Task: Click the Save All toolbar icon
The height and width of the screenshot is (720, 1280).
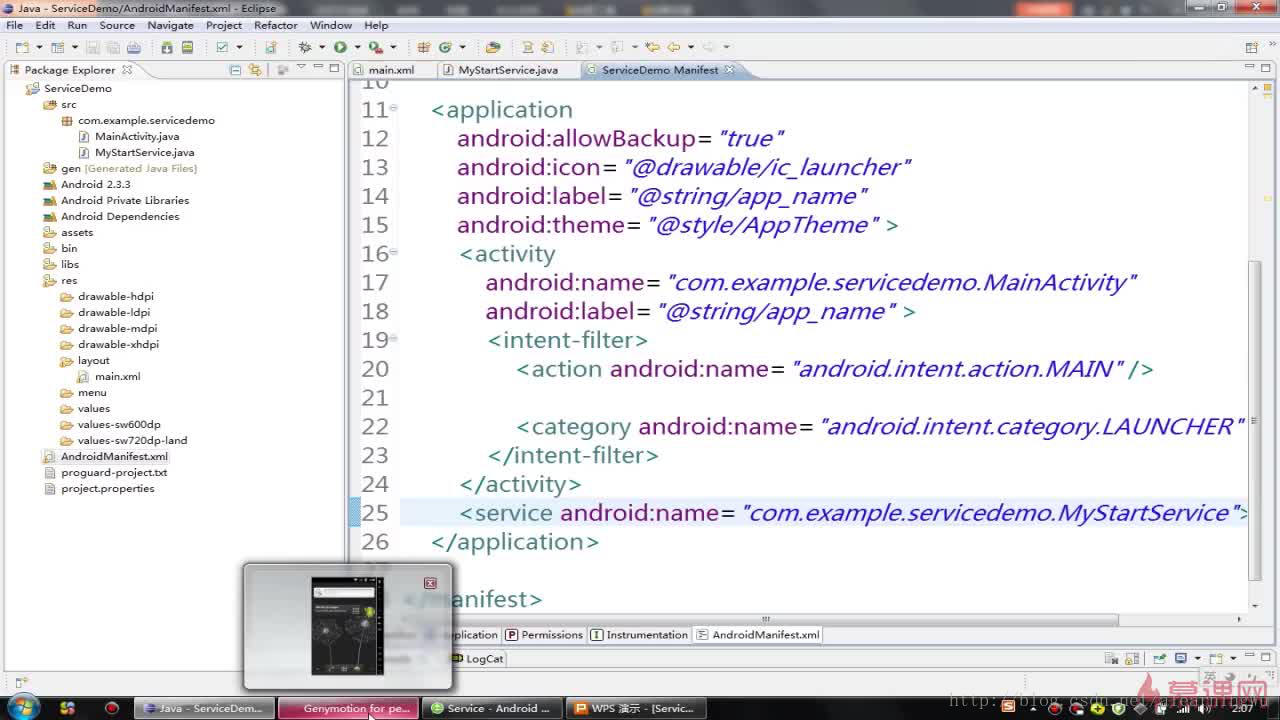Action: point(113,47)
